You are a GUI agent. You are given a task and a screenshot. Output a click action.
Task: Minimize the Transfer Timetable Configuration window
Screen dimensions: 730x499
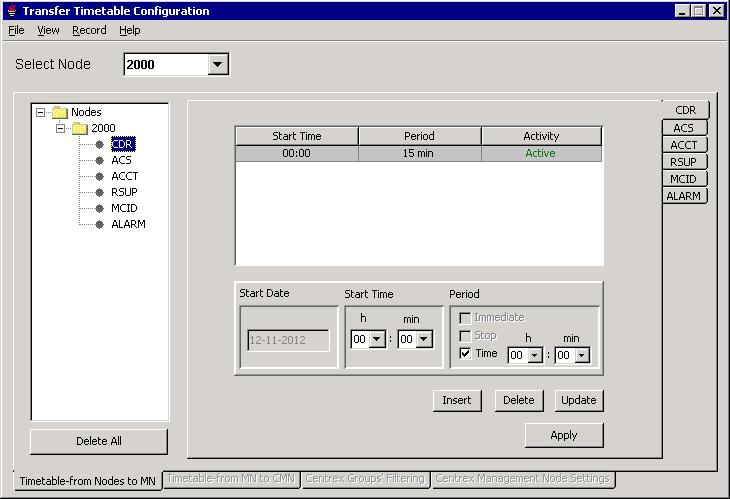(x=682, y=11)
